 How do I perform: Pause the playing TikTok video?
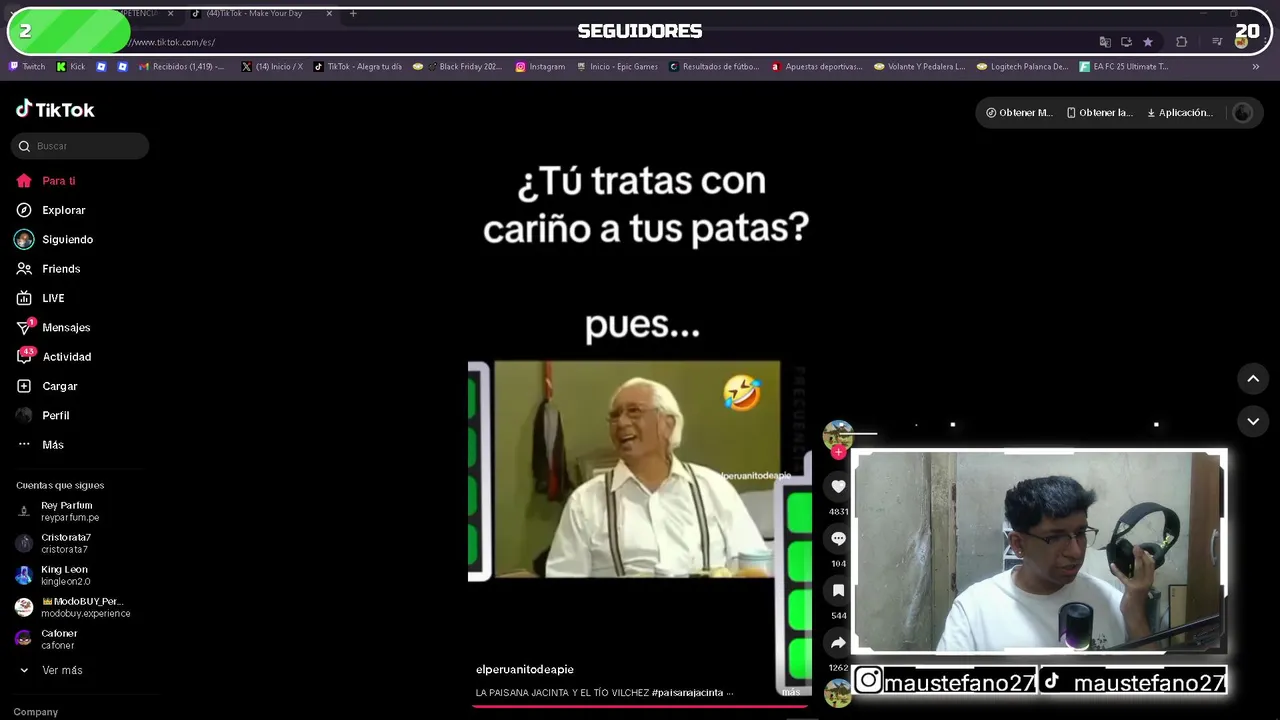640,400
